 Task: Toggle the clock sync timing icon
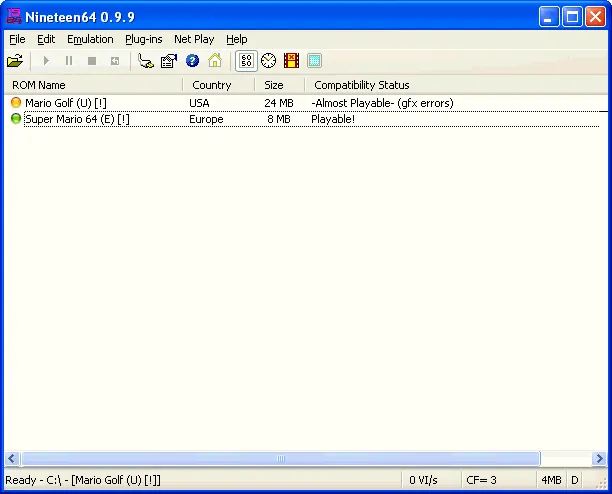click(269, 61)
